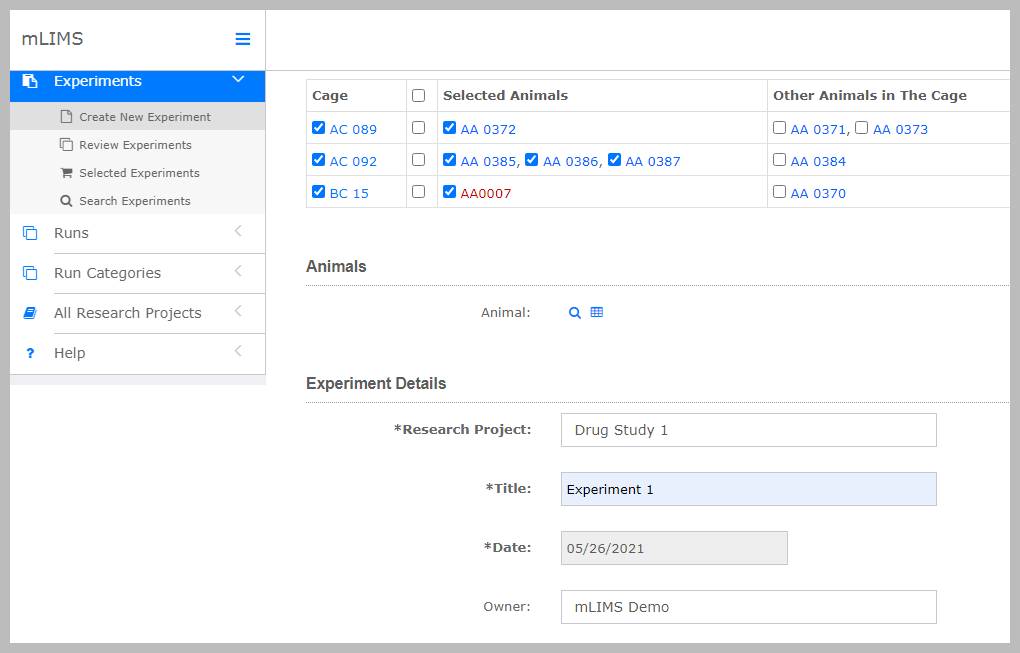Click the Run Categories sidebar icon
Image resolution: width=1020 pixels, height=653 pixels.
30,273
